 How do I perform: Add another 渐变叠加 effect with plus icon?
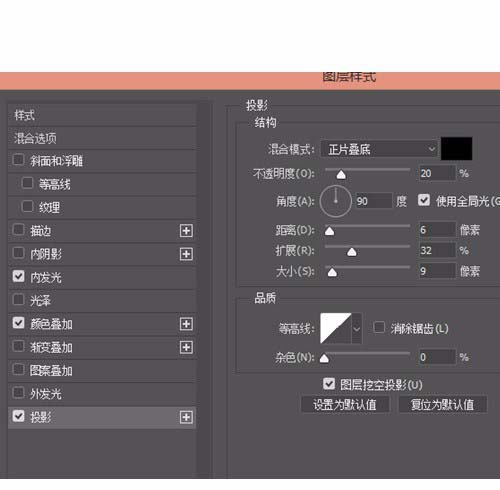point(186,347)
